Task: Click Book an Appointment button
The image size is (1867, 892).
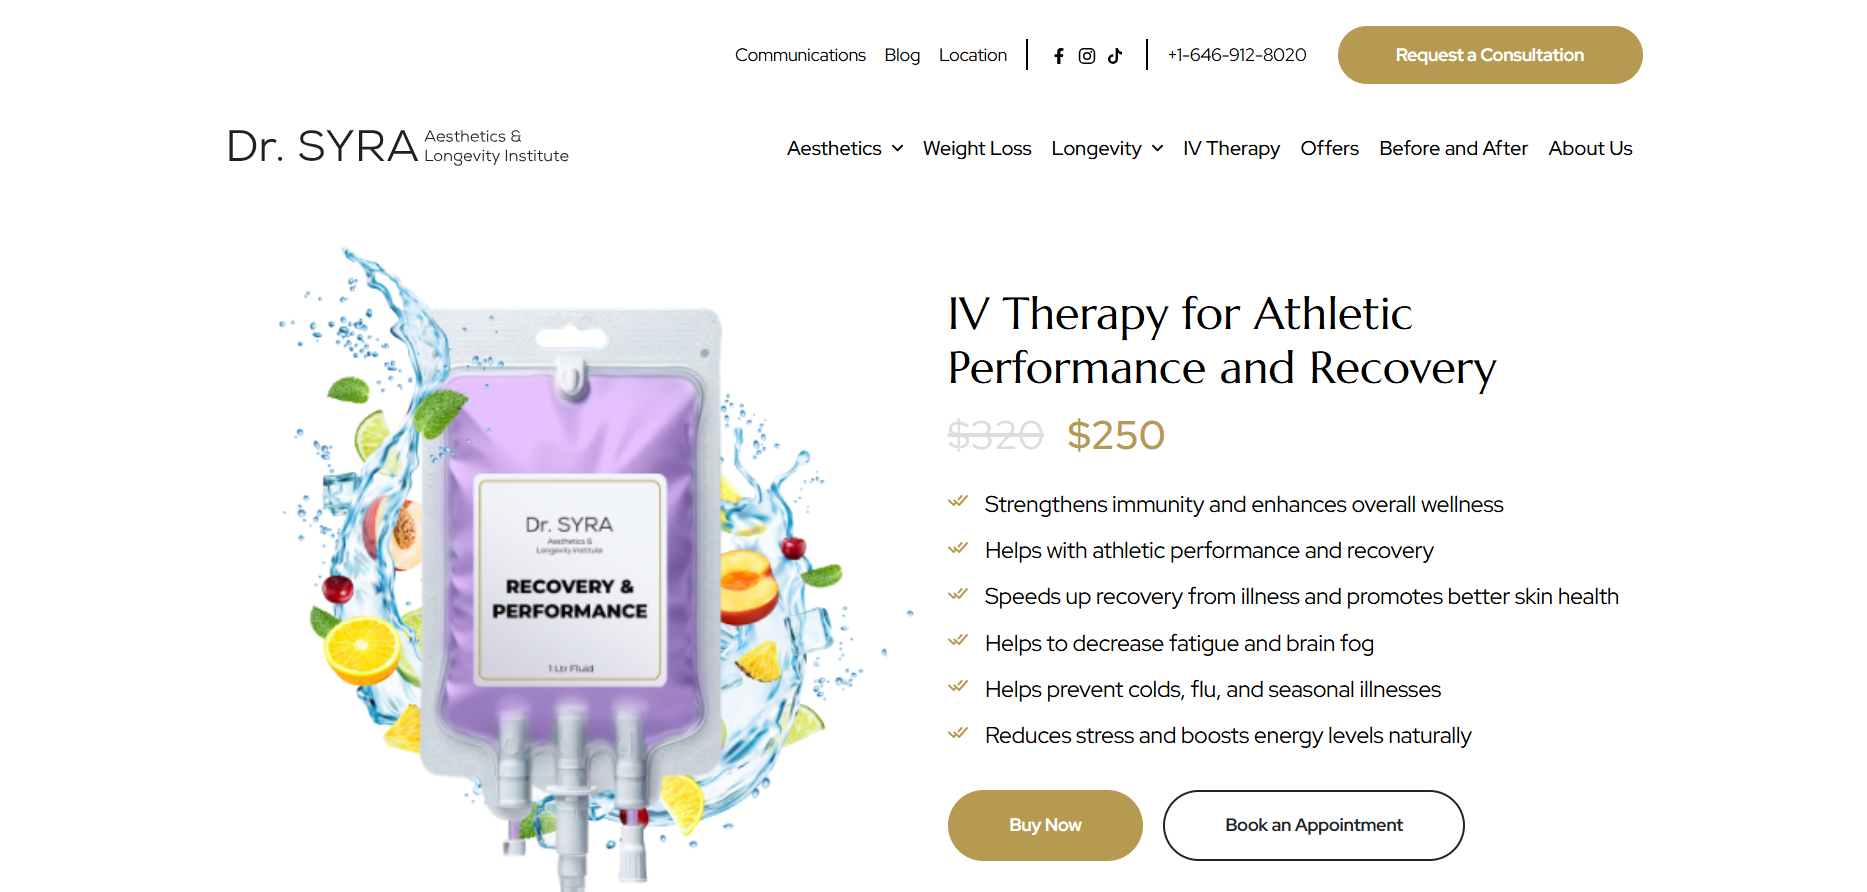Action: (1313, 825)
